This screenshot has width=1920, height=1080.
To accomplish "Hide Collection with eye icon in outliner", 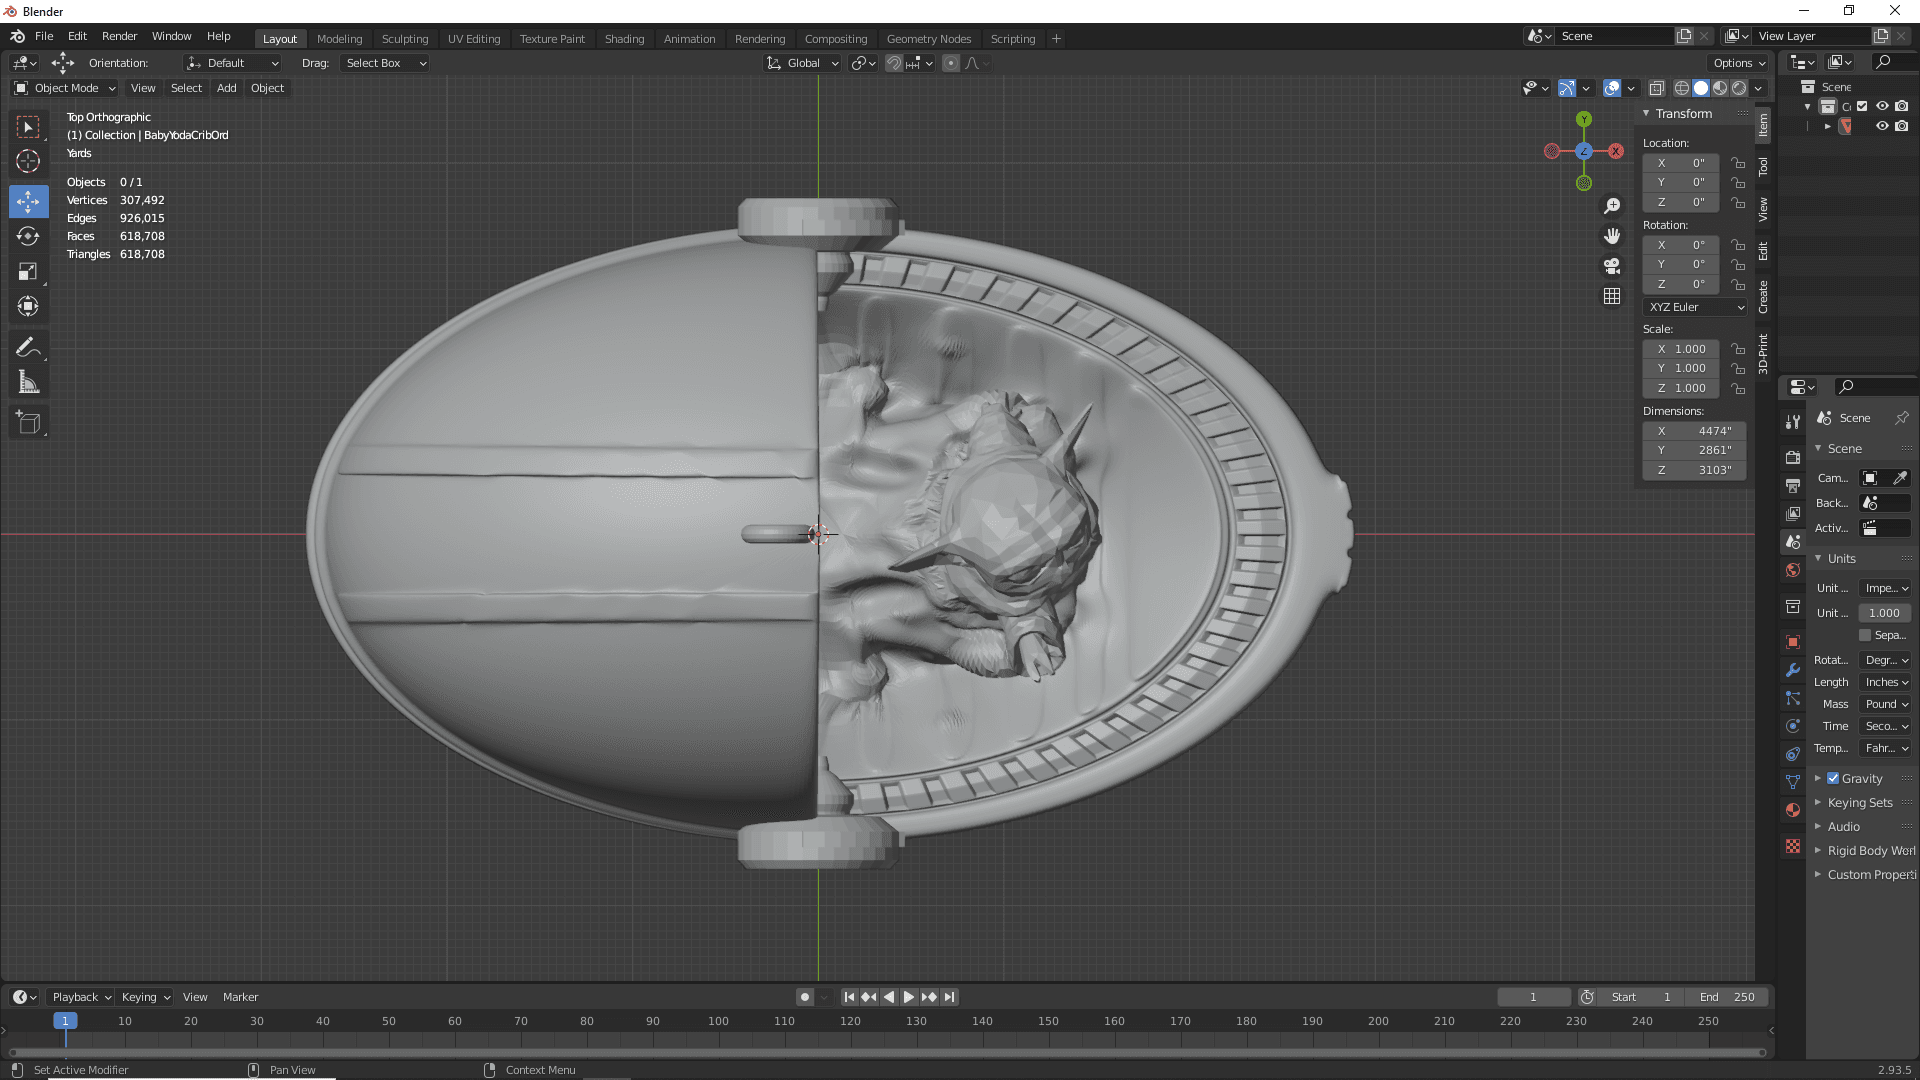I will [1882, 106].
